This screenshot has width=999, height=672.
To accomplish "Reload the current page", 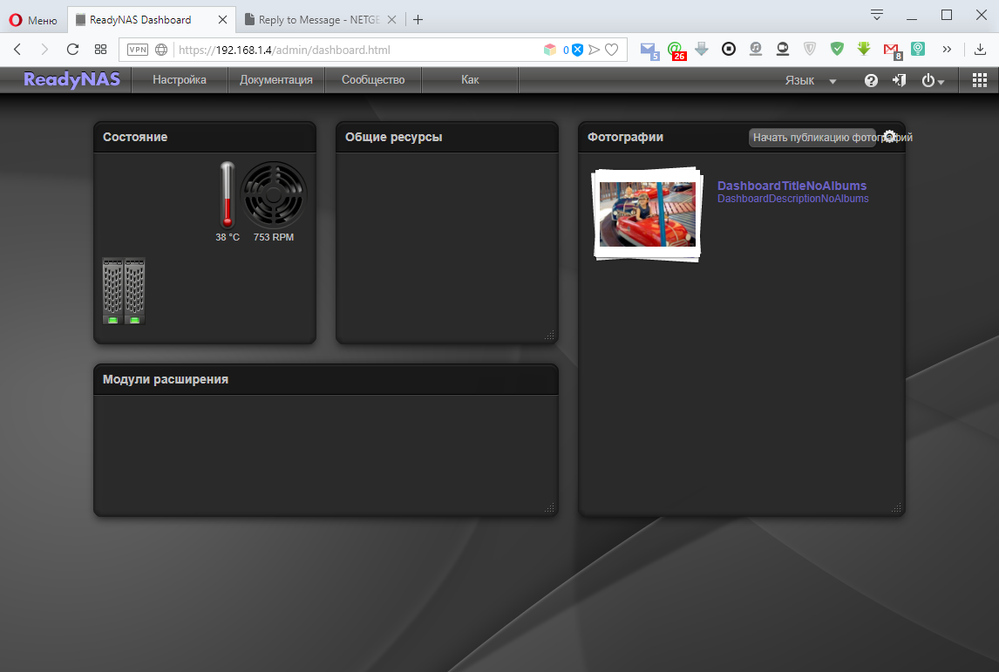I will click(73, 50).
